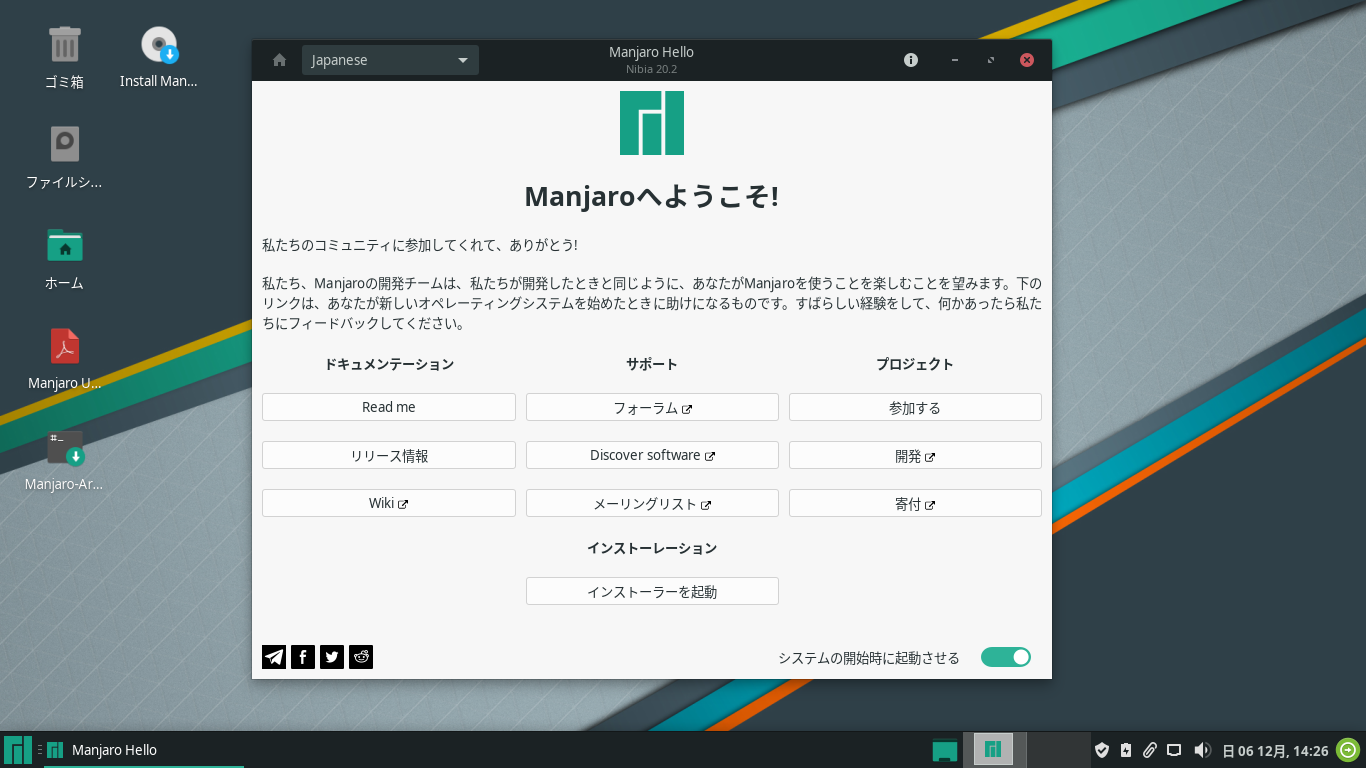Click the home icon in Manjaro Hello header

click(x=280, y=60)
